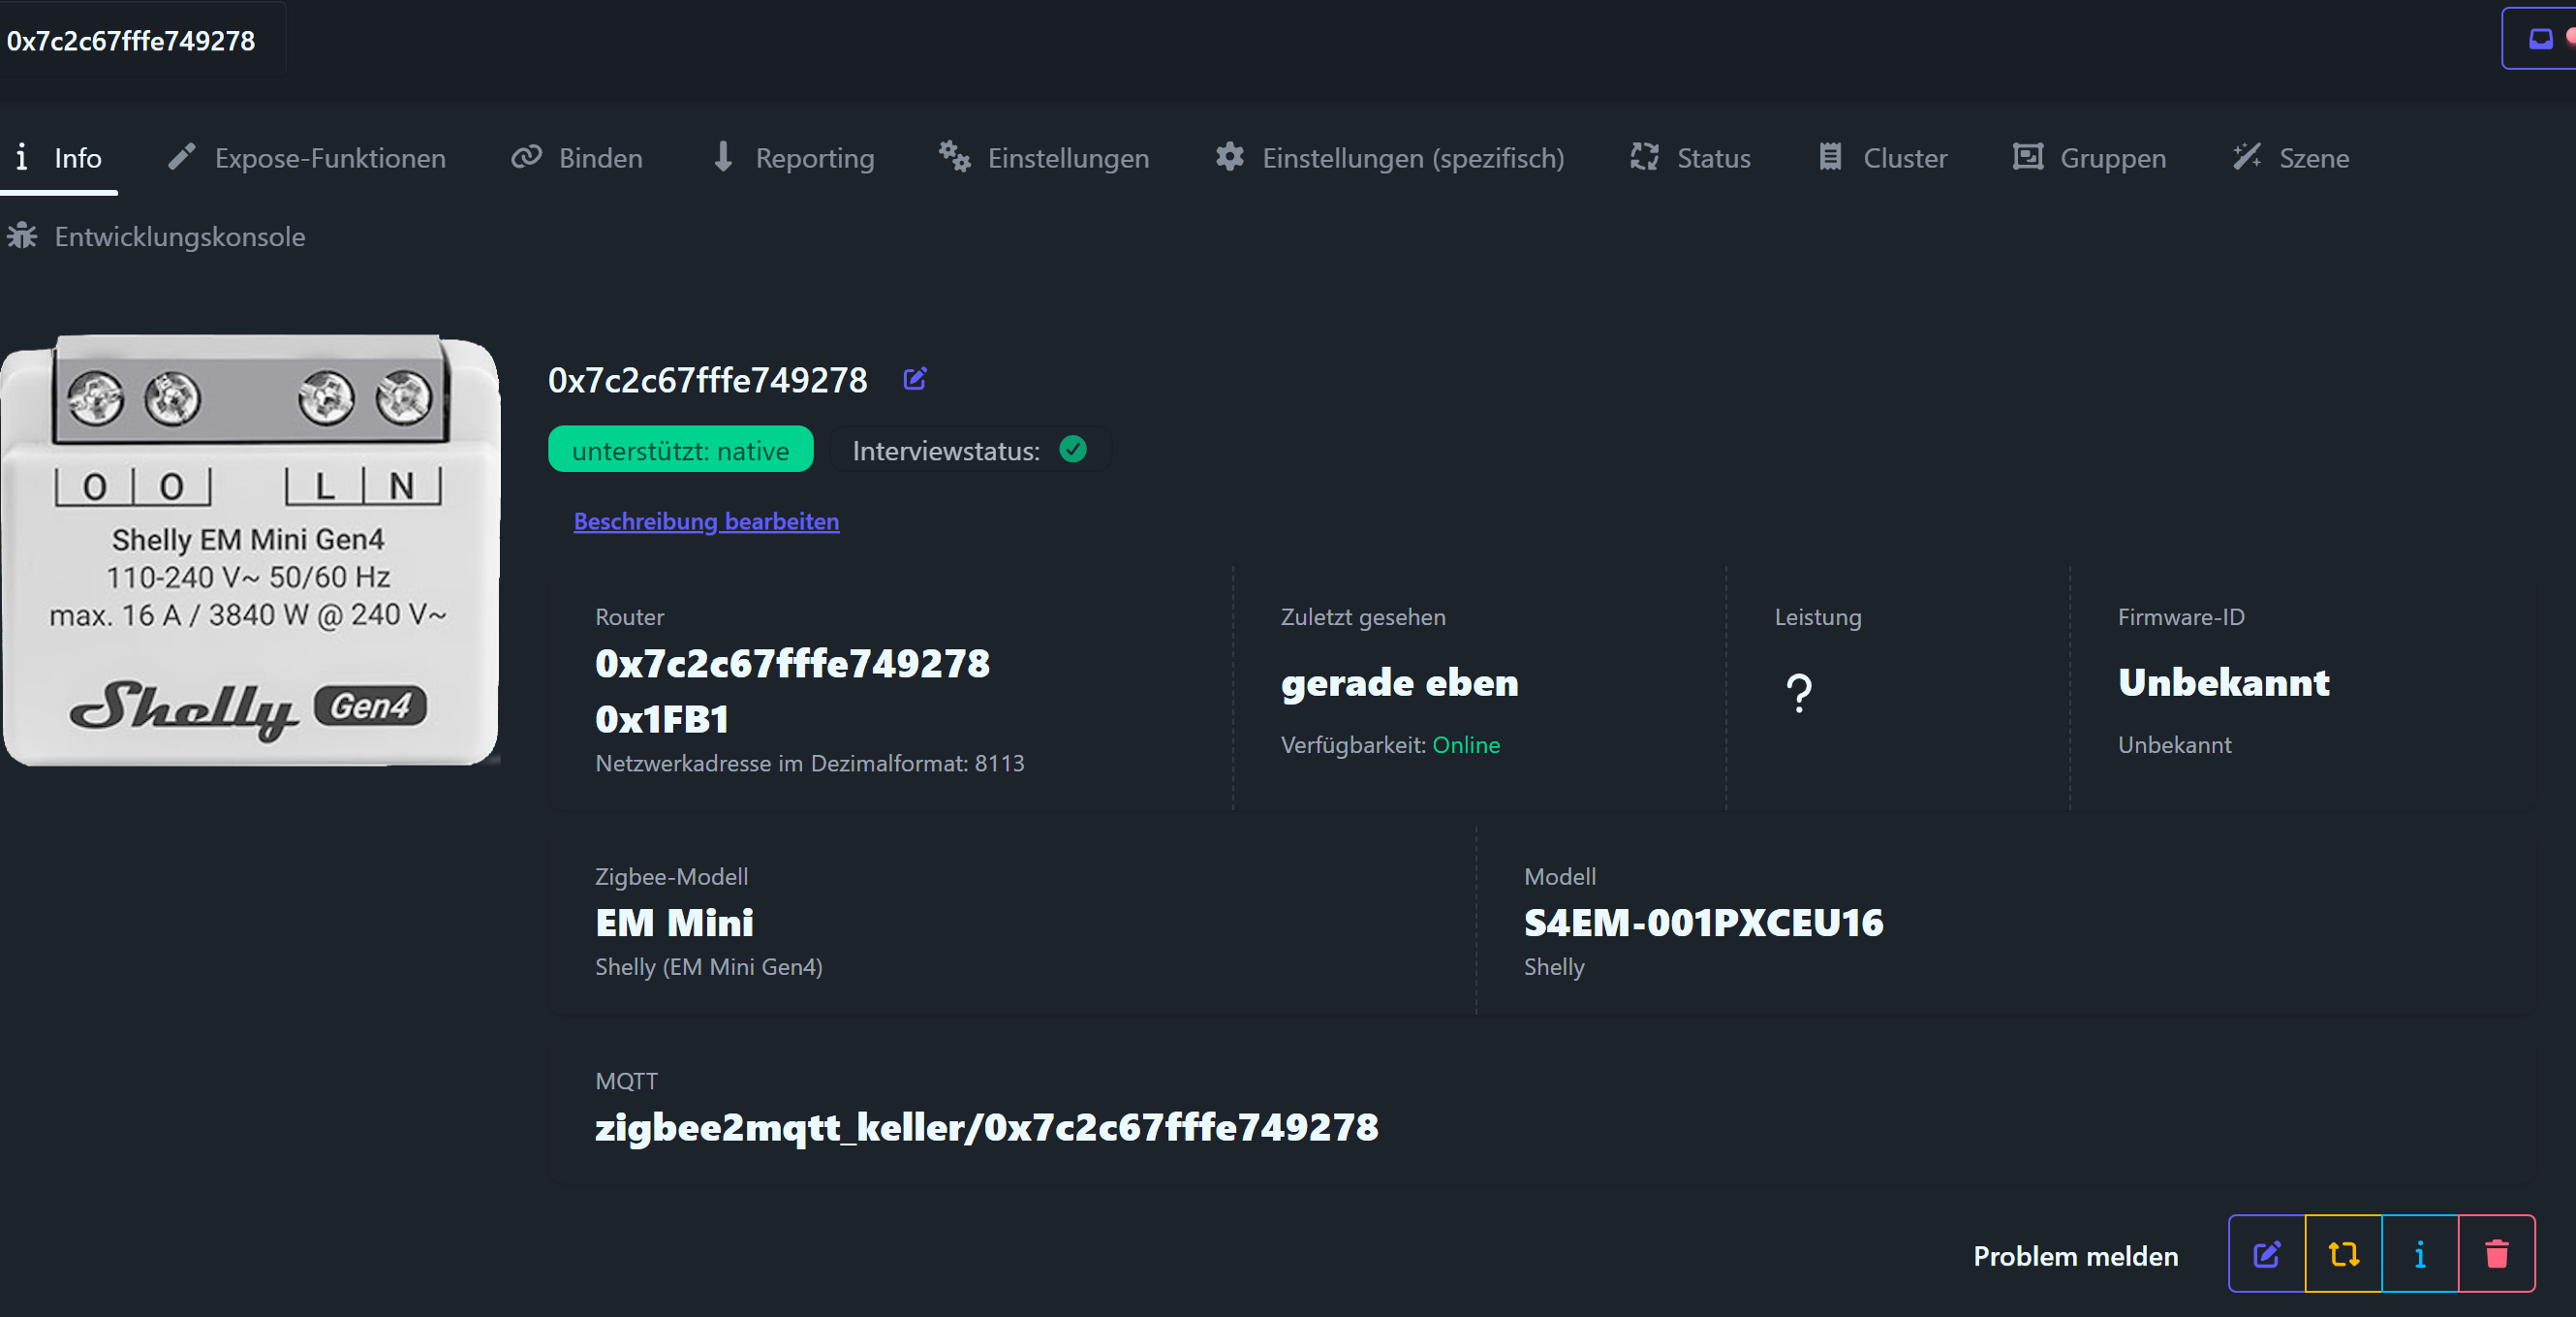The width and height of the screenshot is (2576, 1317).
Task: Open the Entwicklungskonsole tab
Action: pos(156,237)
